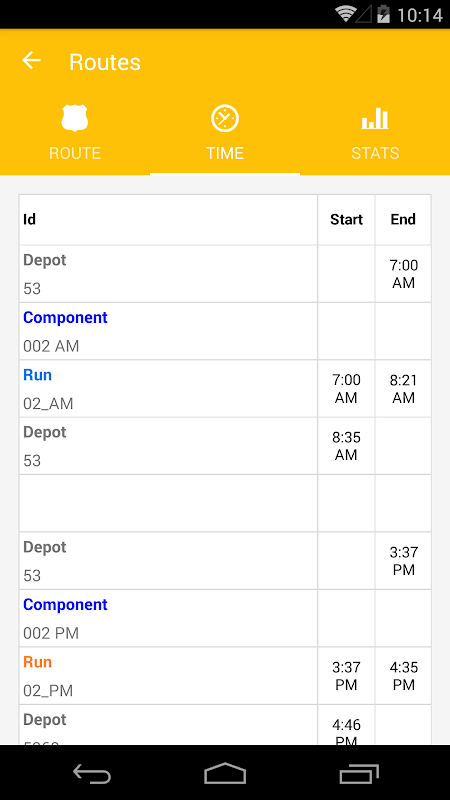Viewport: 450px width, 800px height.
Task: Select the shield Route icon
Action: (74, 118)
